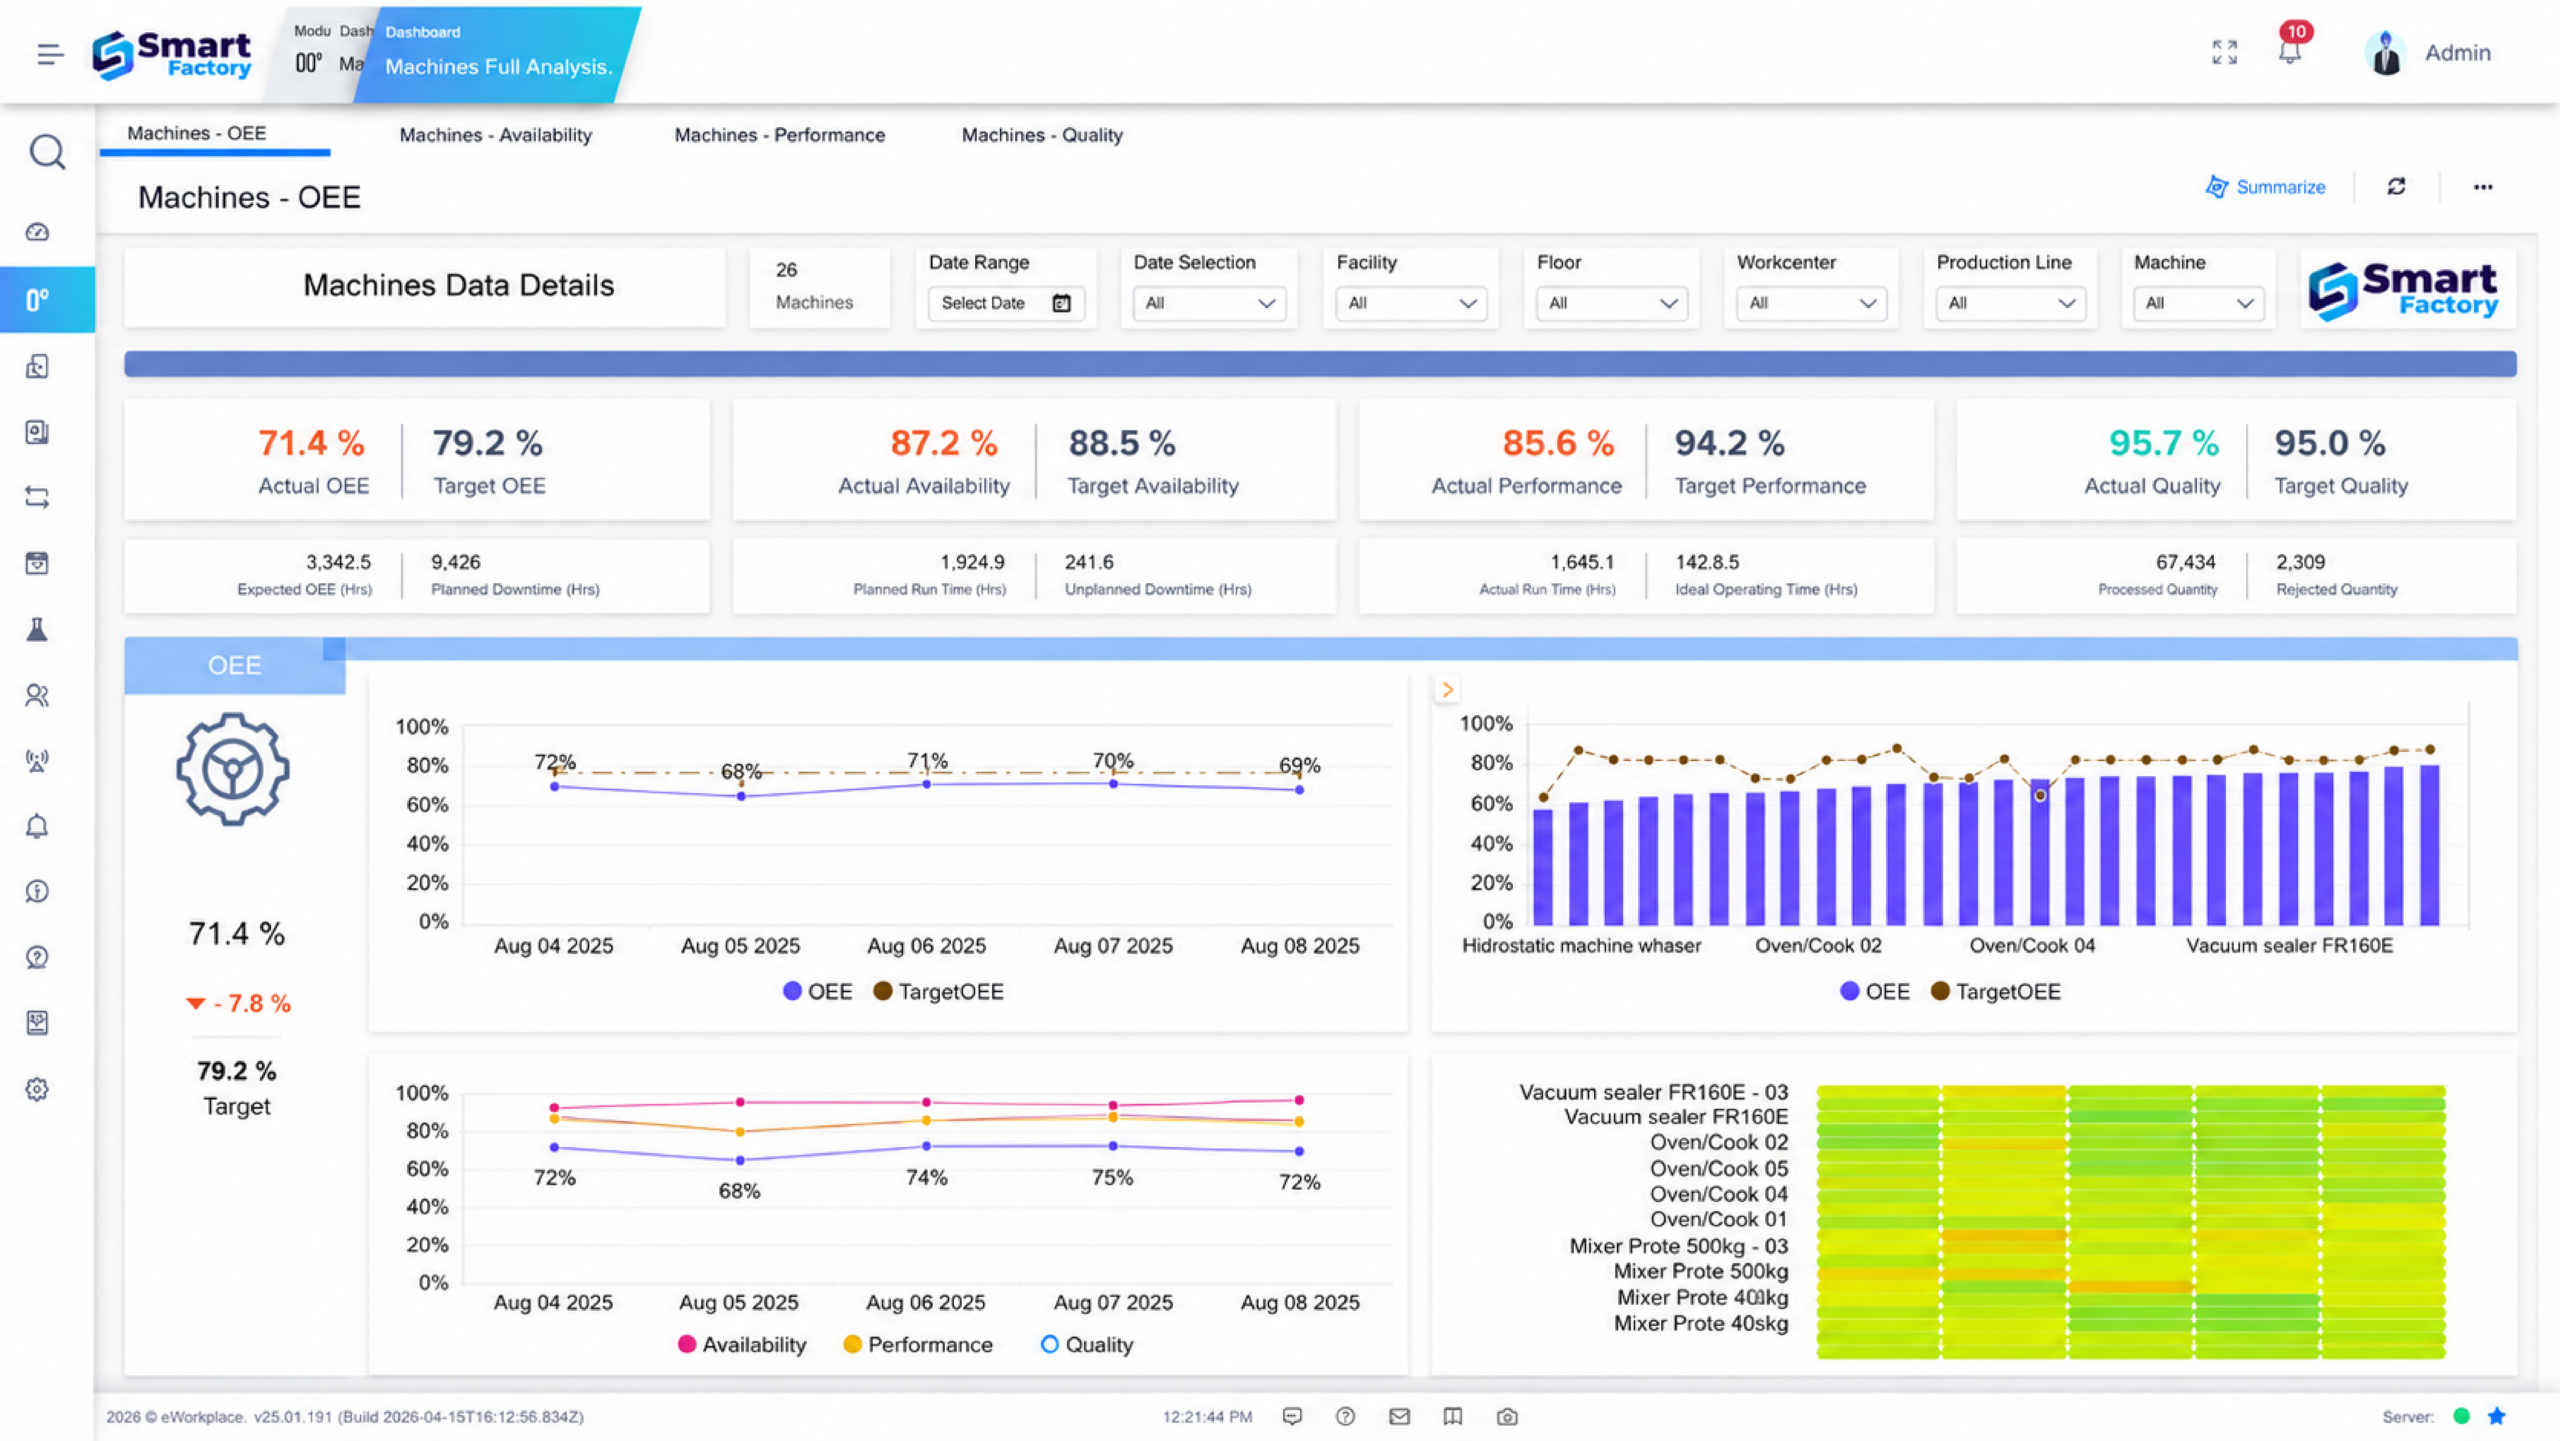Open the three-dots more options menu
Image resolution: width=2560 pixels, height=1441 pixels.
click(x=2483, y=187)
